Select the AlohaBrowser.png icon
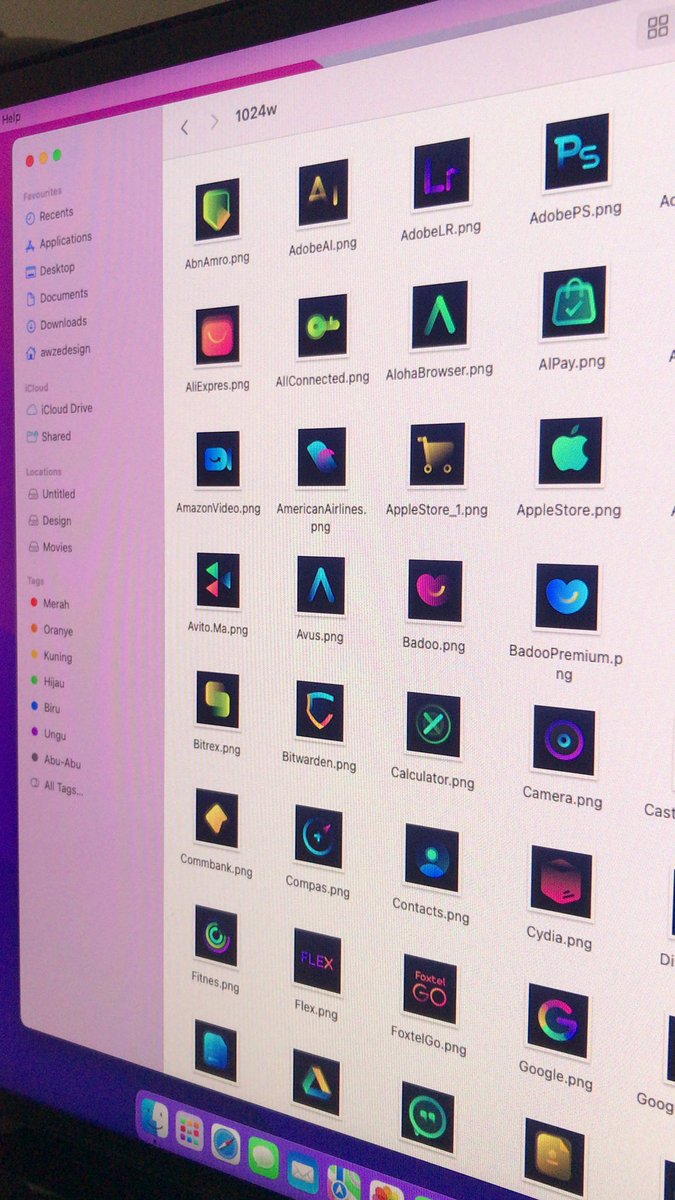The image size is (675, 1200). [x=439, y=315]
